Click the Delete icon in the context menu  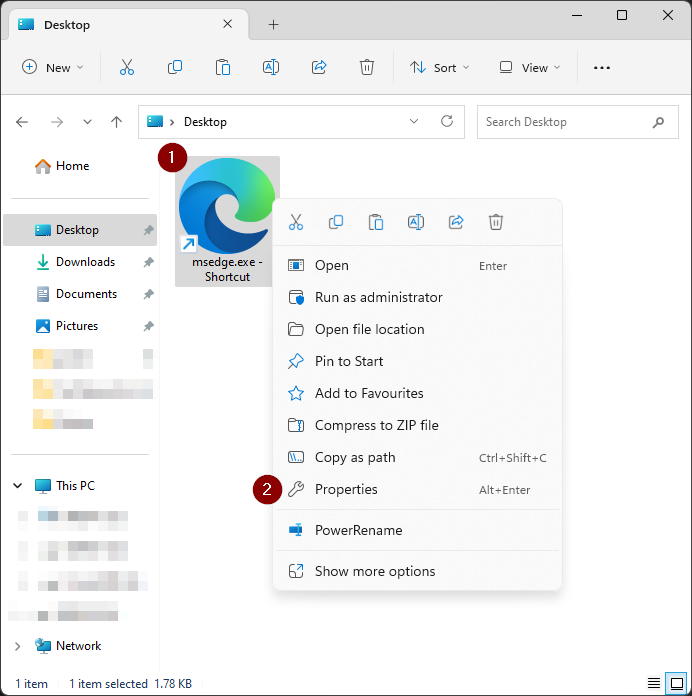pyautogui.click(x=496, y=222)
